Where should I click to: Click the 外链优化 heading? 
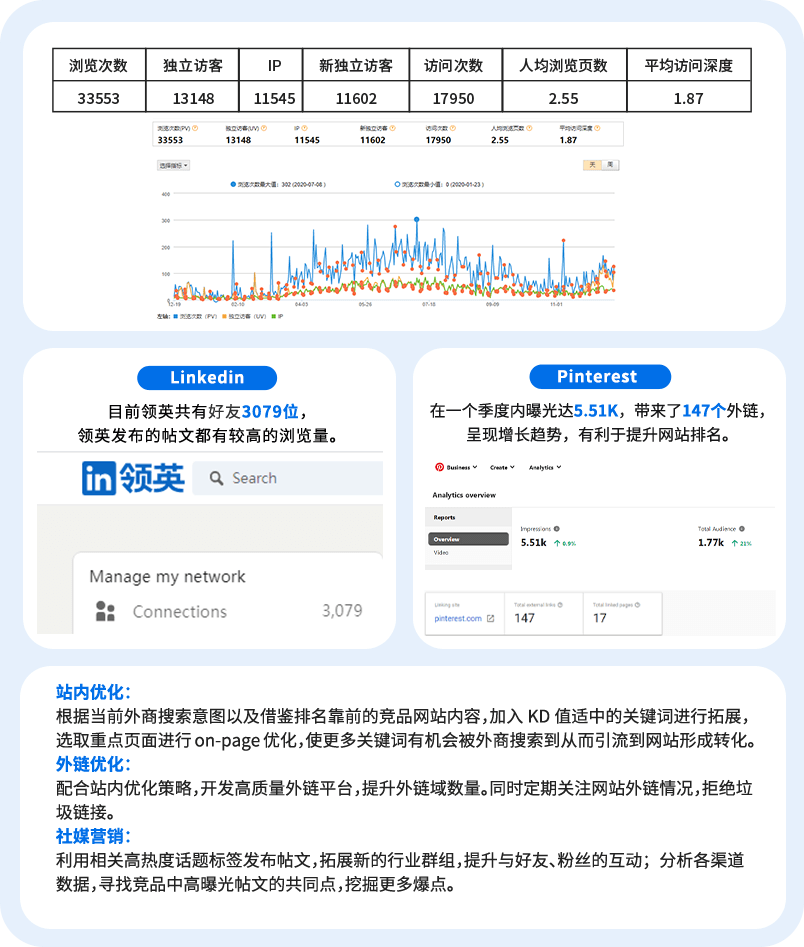tap(94, 764)
